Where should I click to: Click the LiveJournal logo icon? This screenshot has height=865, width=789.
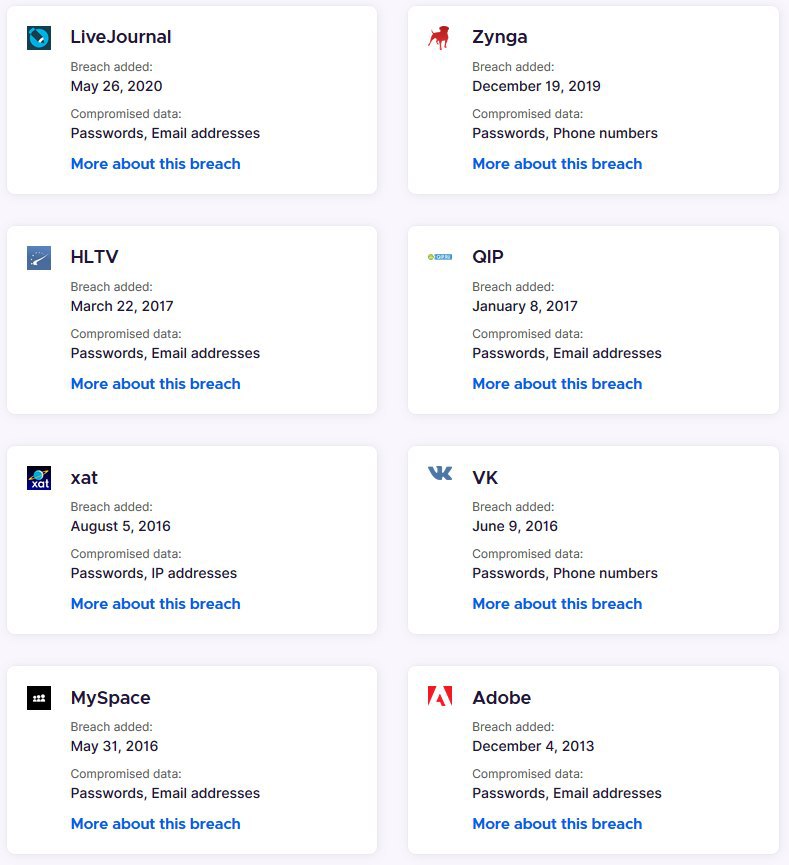point(39,38)
